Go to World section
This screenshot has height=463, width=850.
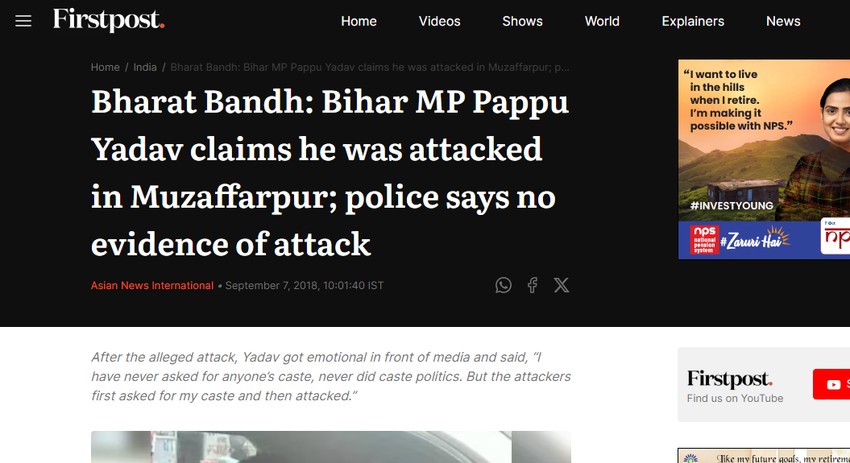coord(602,21)
